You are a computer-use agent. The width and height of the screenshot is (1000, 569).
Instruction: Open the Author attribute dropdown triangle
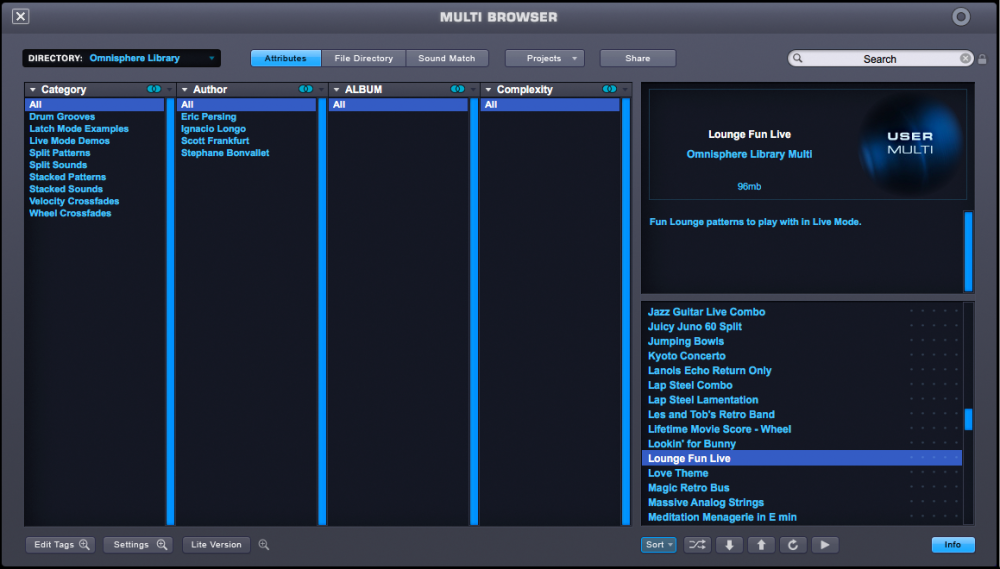[x=185, y=90]
